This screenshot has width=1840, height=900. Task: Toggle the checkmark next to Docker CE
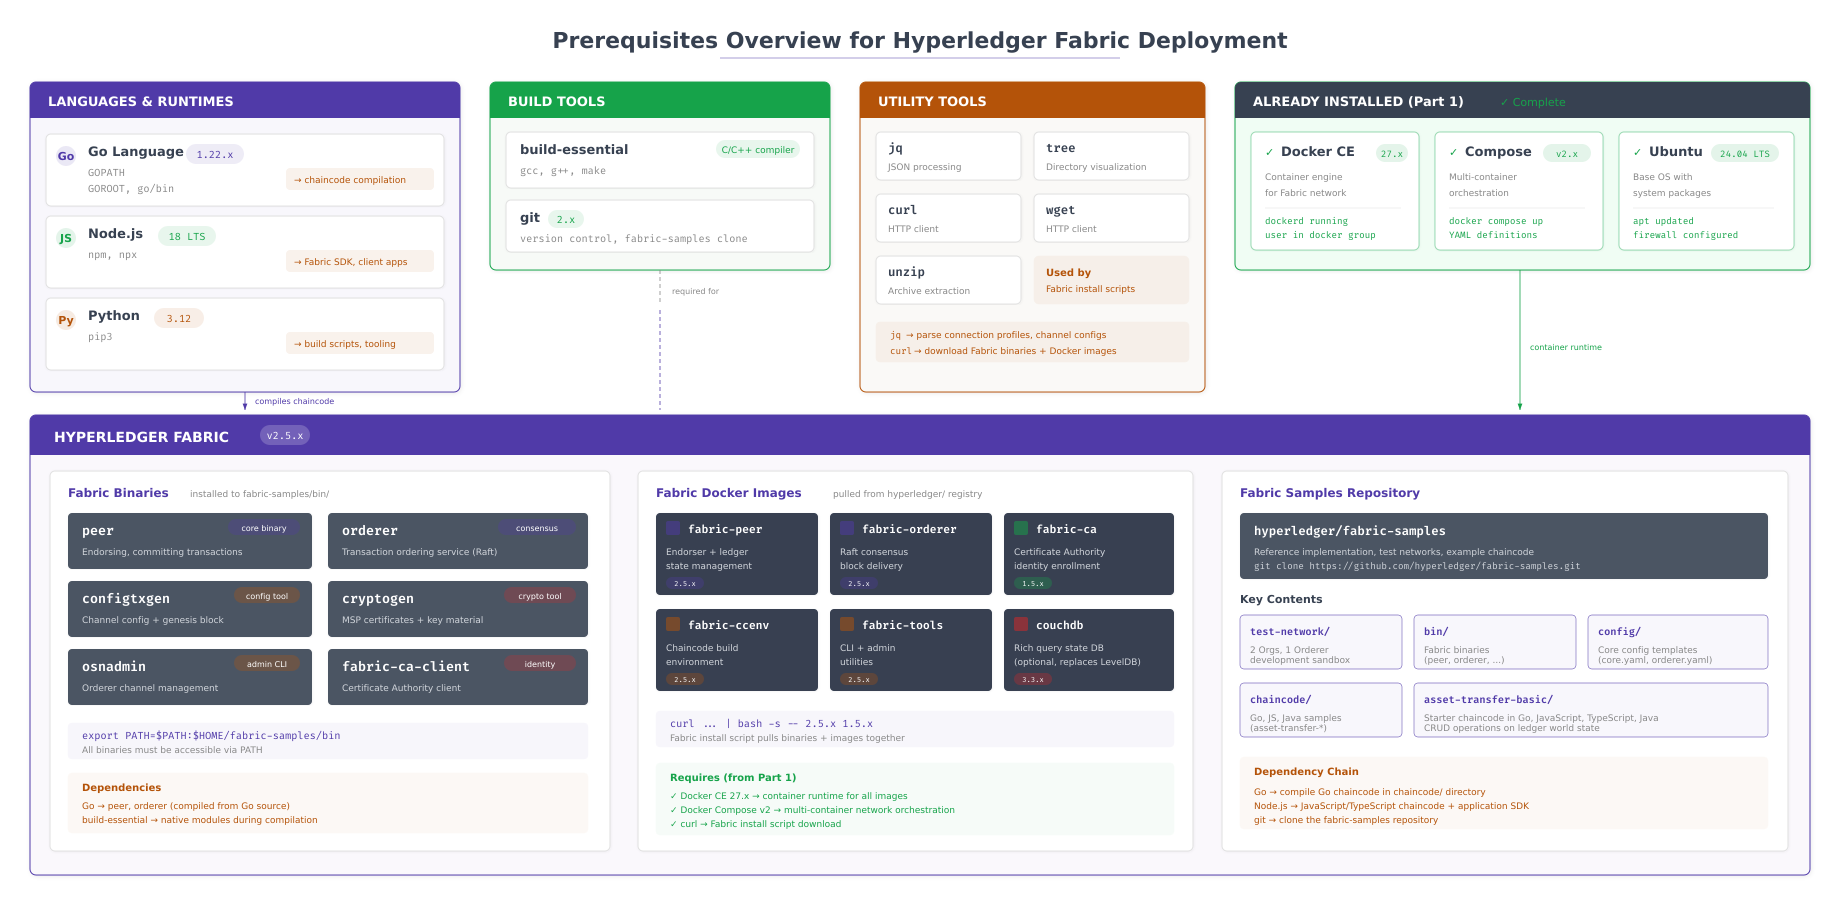(1269, 151)
